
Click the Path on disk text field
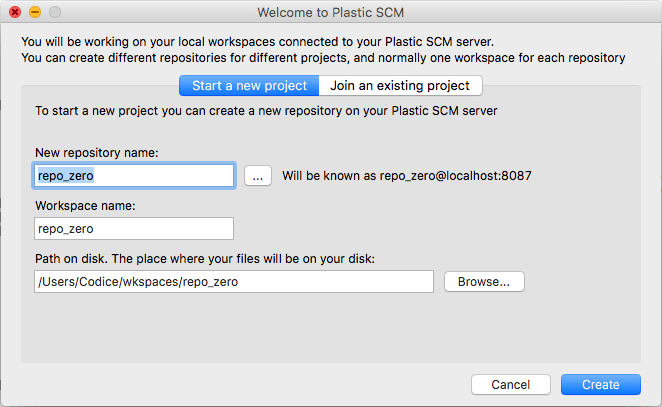click(234, 282)
